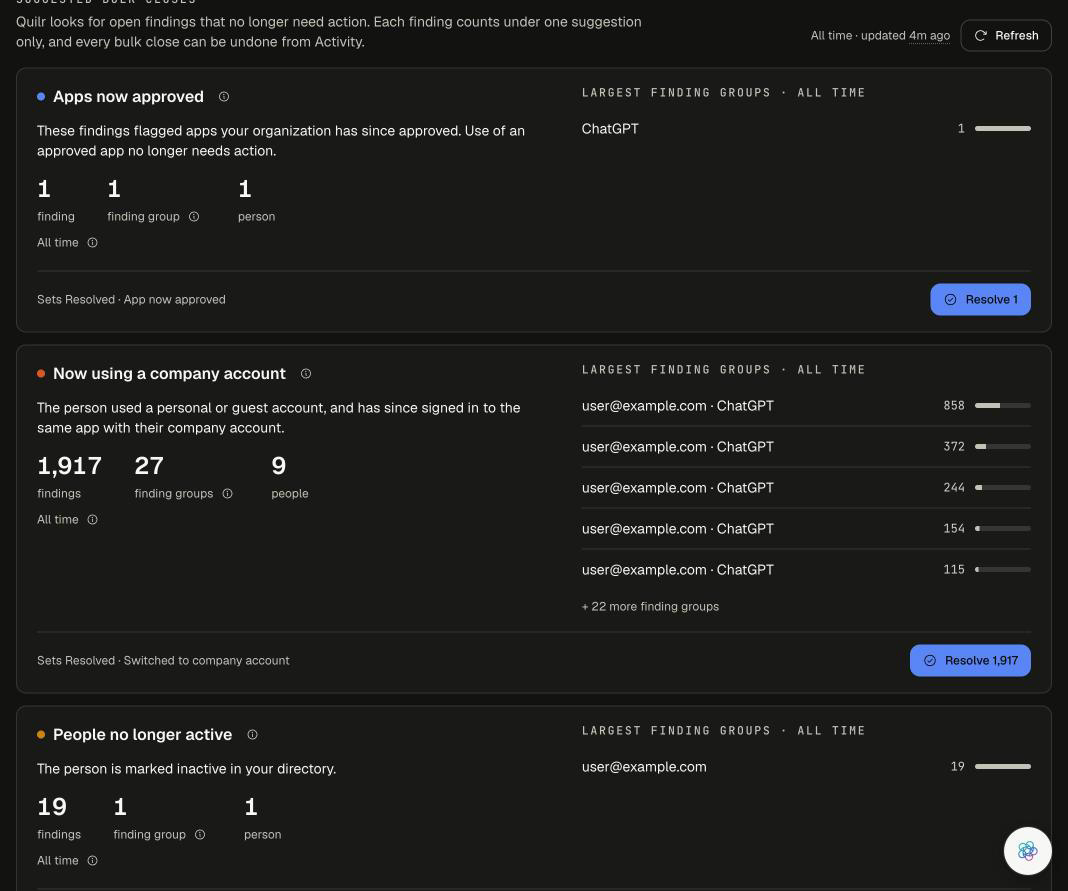Viewport: 1068px width, 891px height.
Task: Click 'Sets Resolved · Switched to company account' text
Action: 163,661
